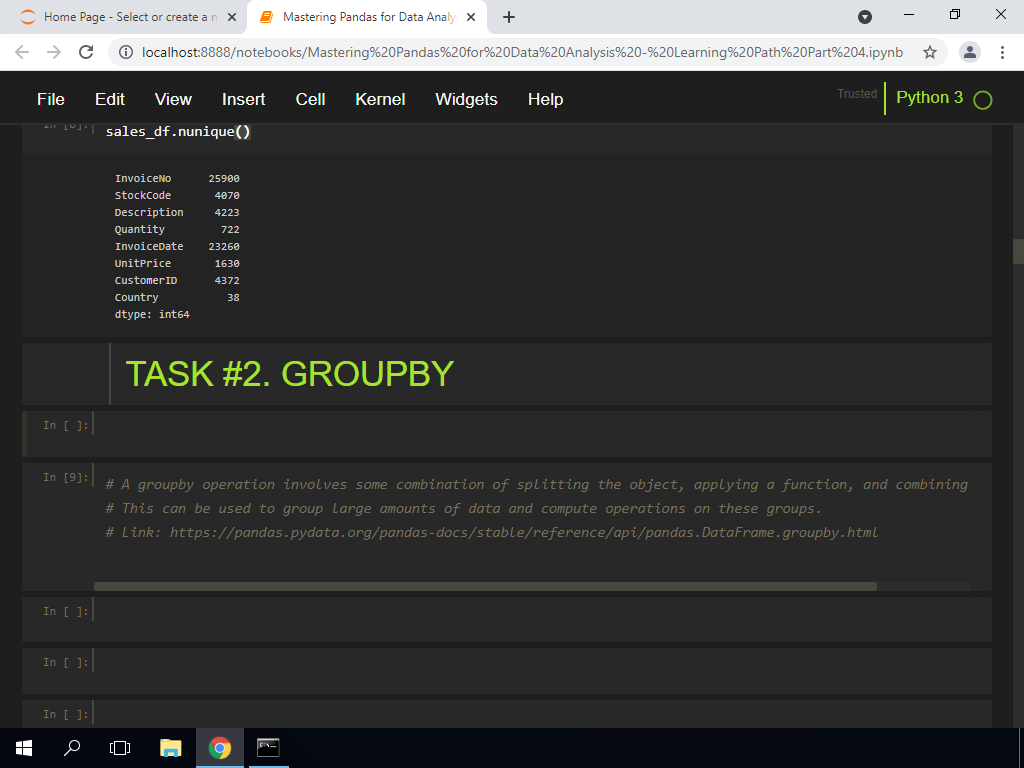Click the dtype: int64 output line
Viewport: 1024px width, 768px height.
click(152, 314)
